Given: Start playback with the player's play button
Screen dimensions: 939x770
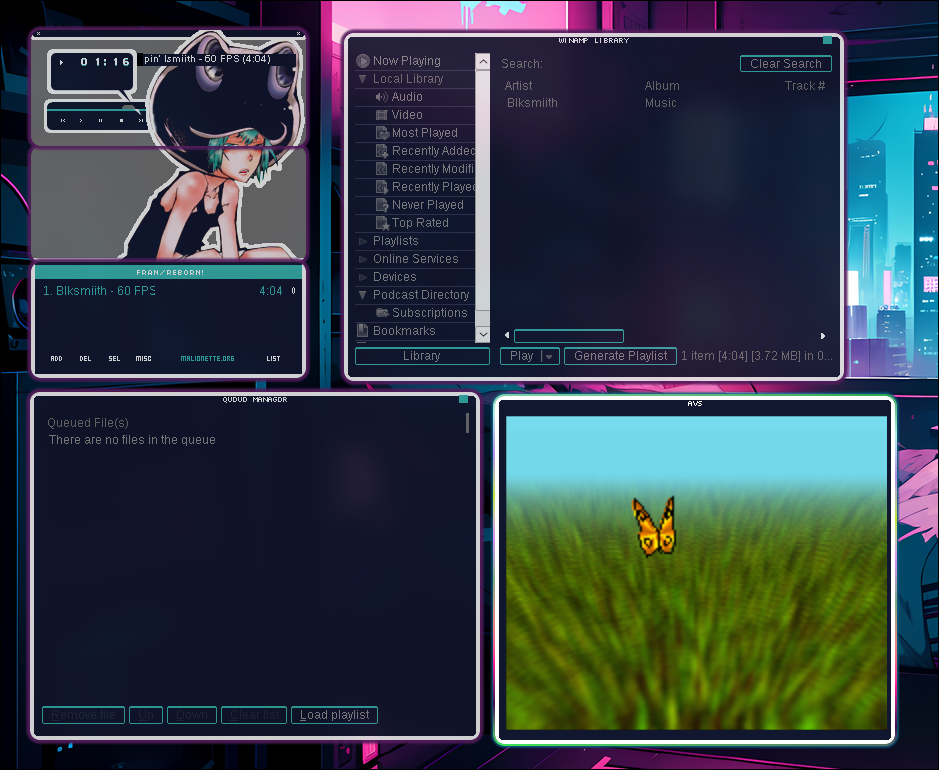Looking at the screenshot, I should click(x=81, y=120).
